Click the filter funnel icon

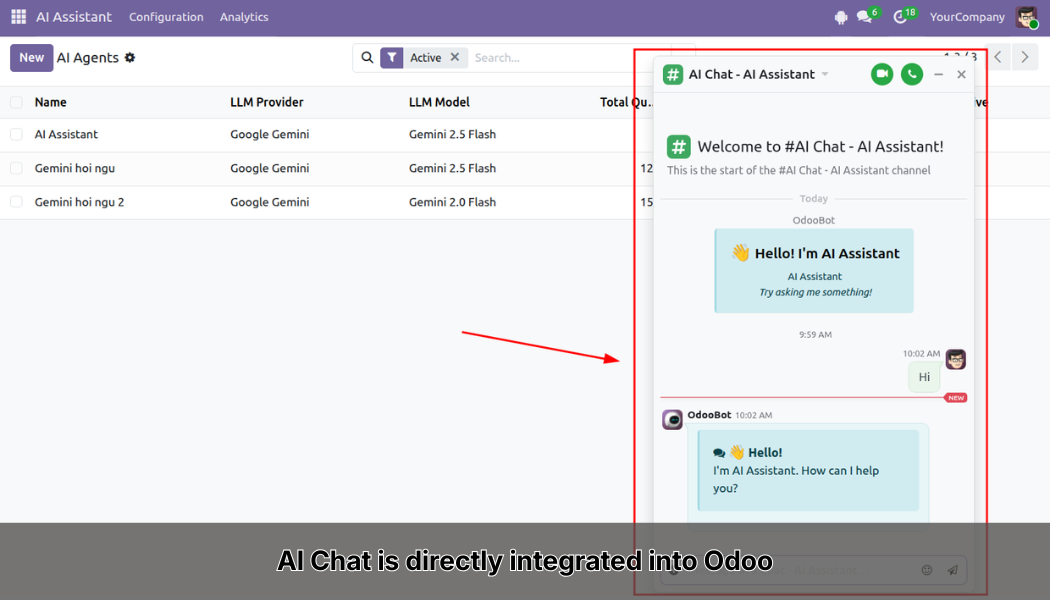[x=392, y=58]
